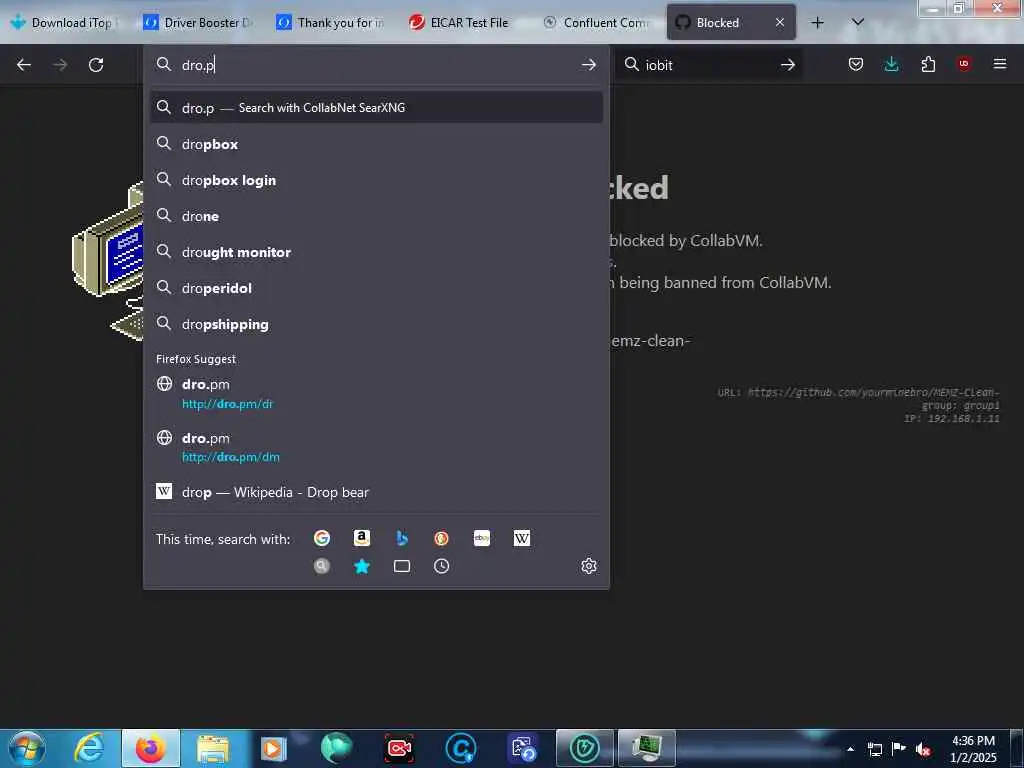Pick the drone suggestion
The image size is (1024, 768).
tap(377, 216)
